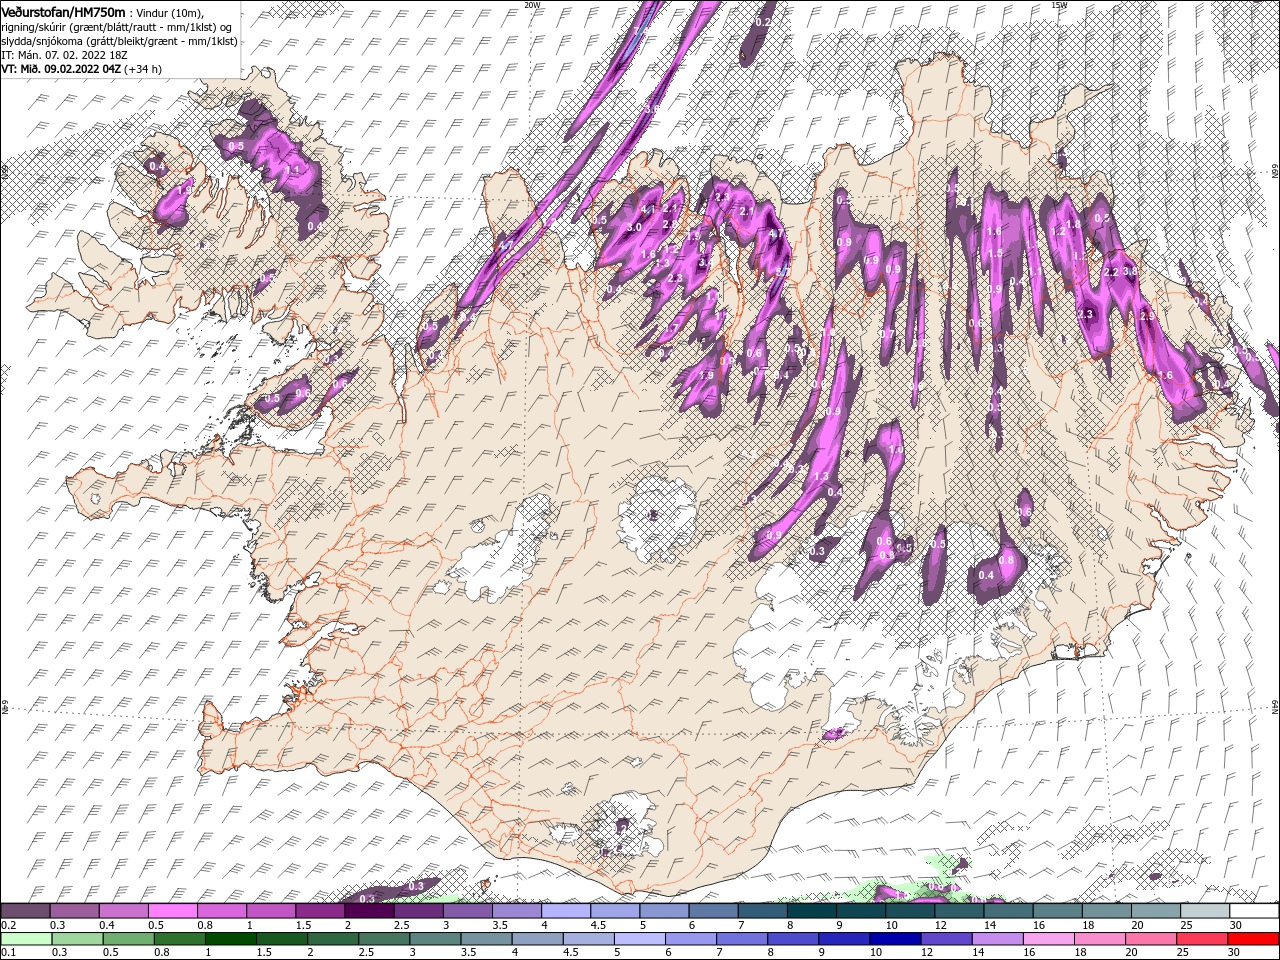Click the darkest purple 2 legend swatch
The image size is (1280, 960).
369,911
